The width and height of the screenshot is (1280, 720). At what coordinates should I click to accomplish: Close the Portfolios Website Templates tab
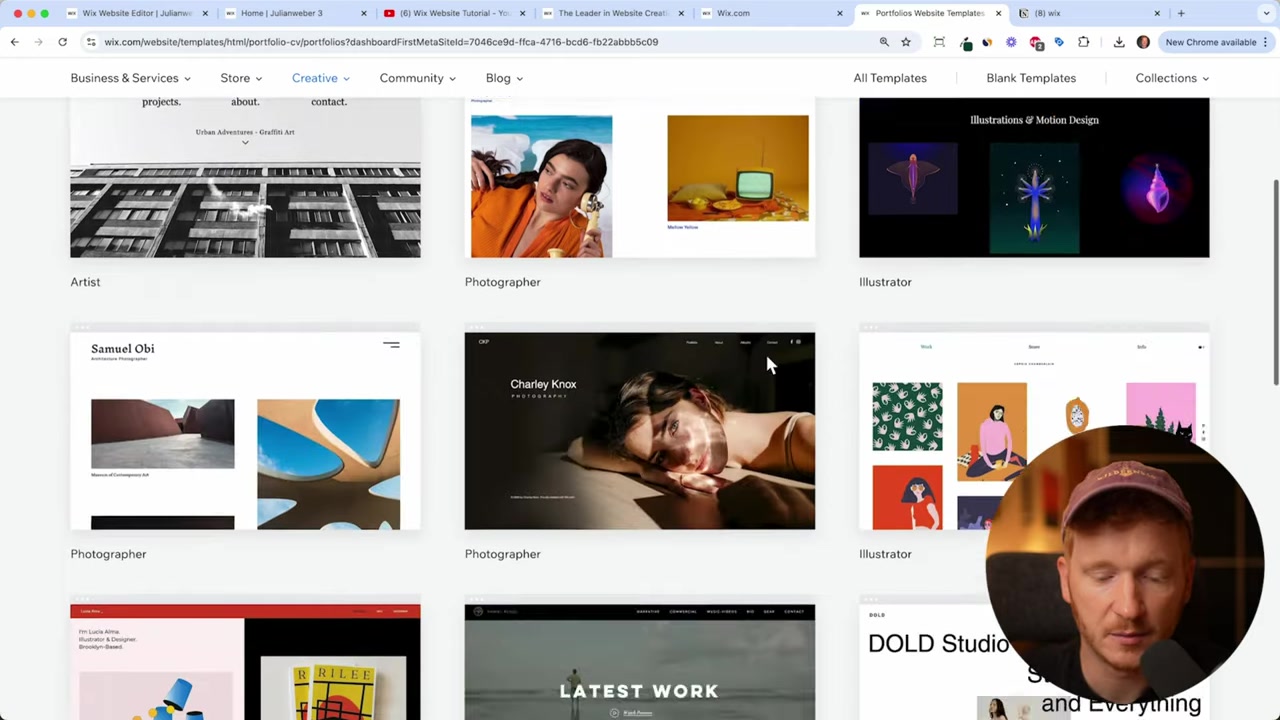pos(998,13)
